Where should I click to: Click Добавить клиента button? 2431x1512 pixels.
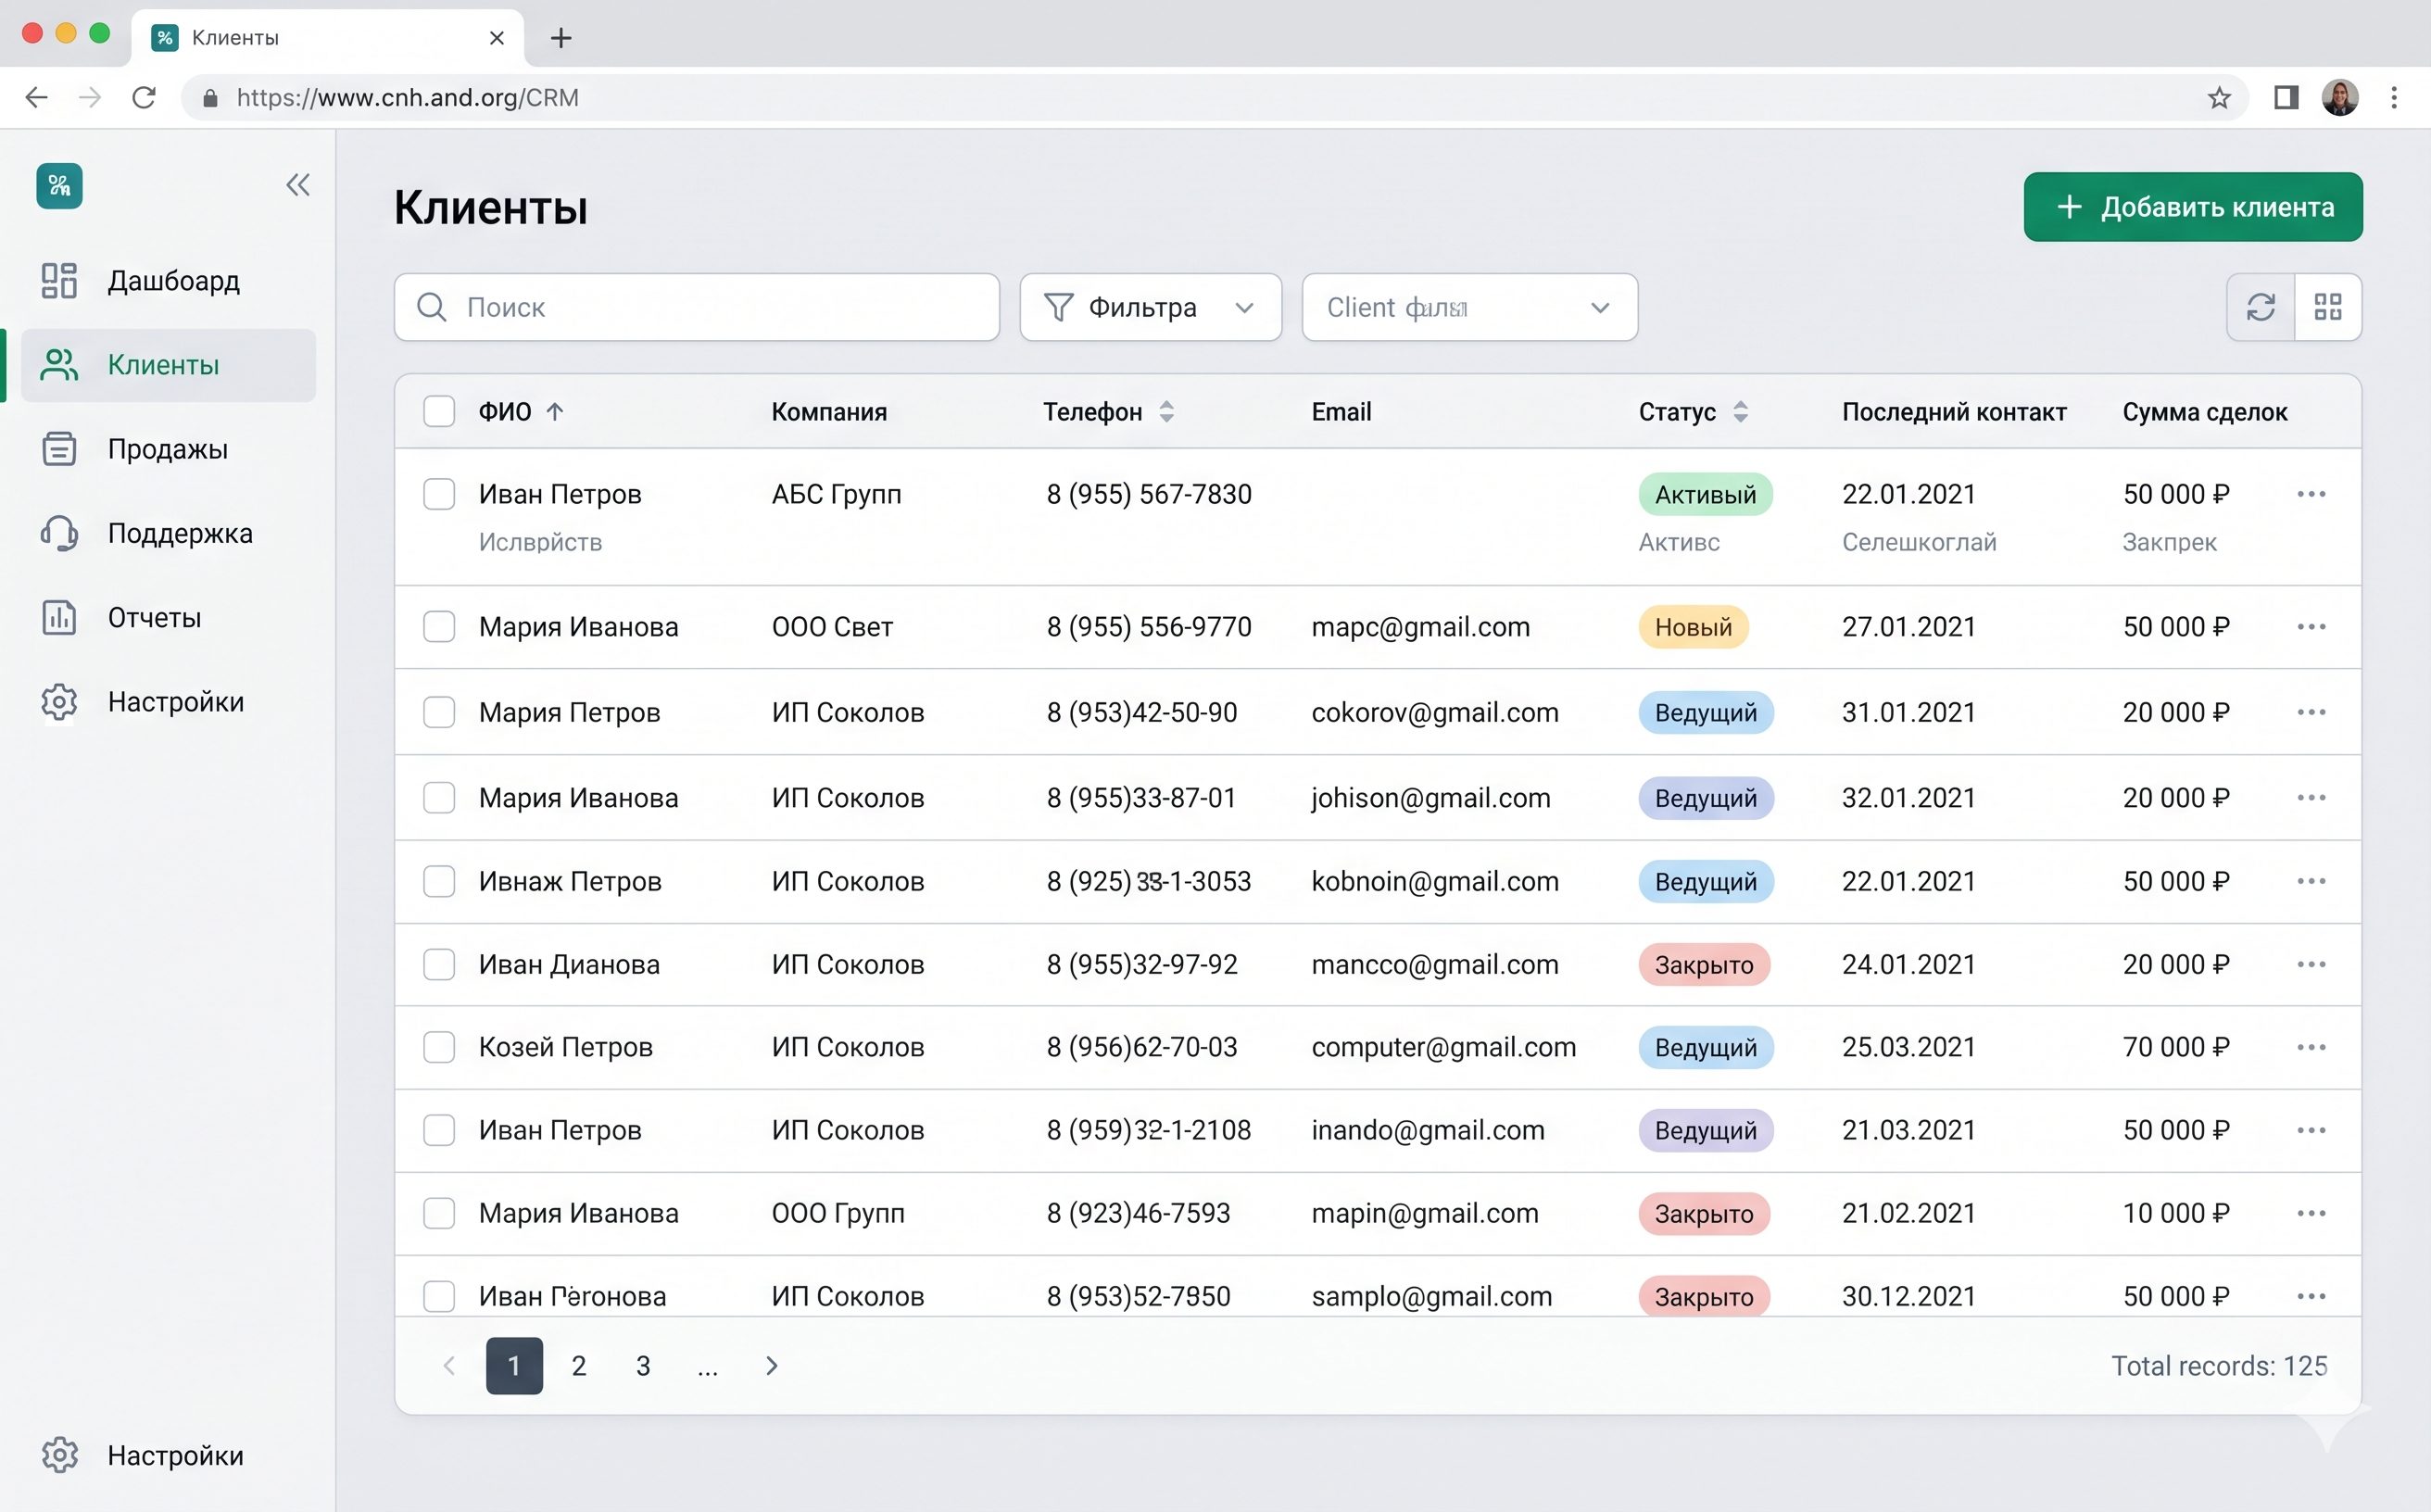pyautogui.click(x=2193, y=207)
